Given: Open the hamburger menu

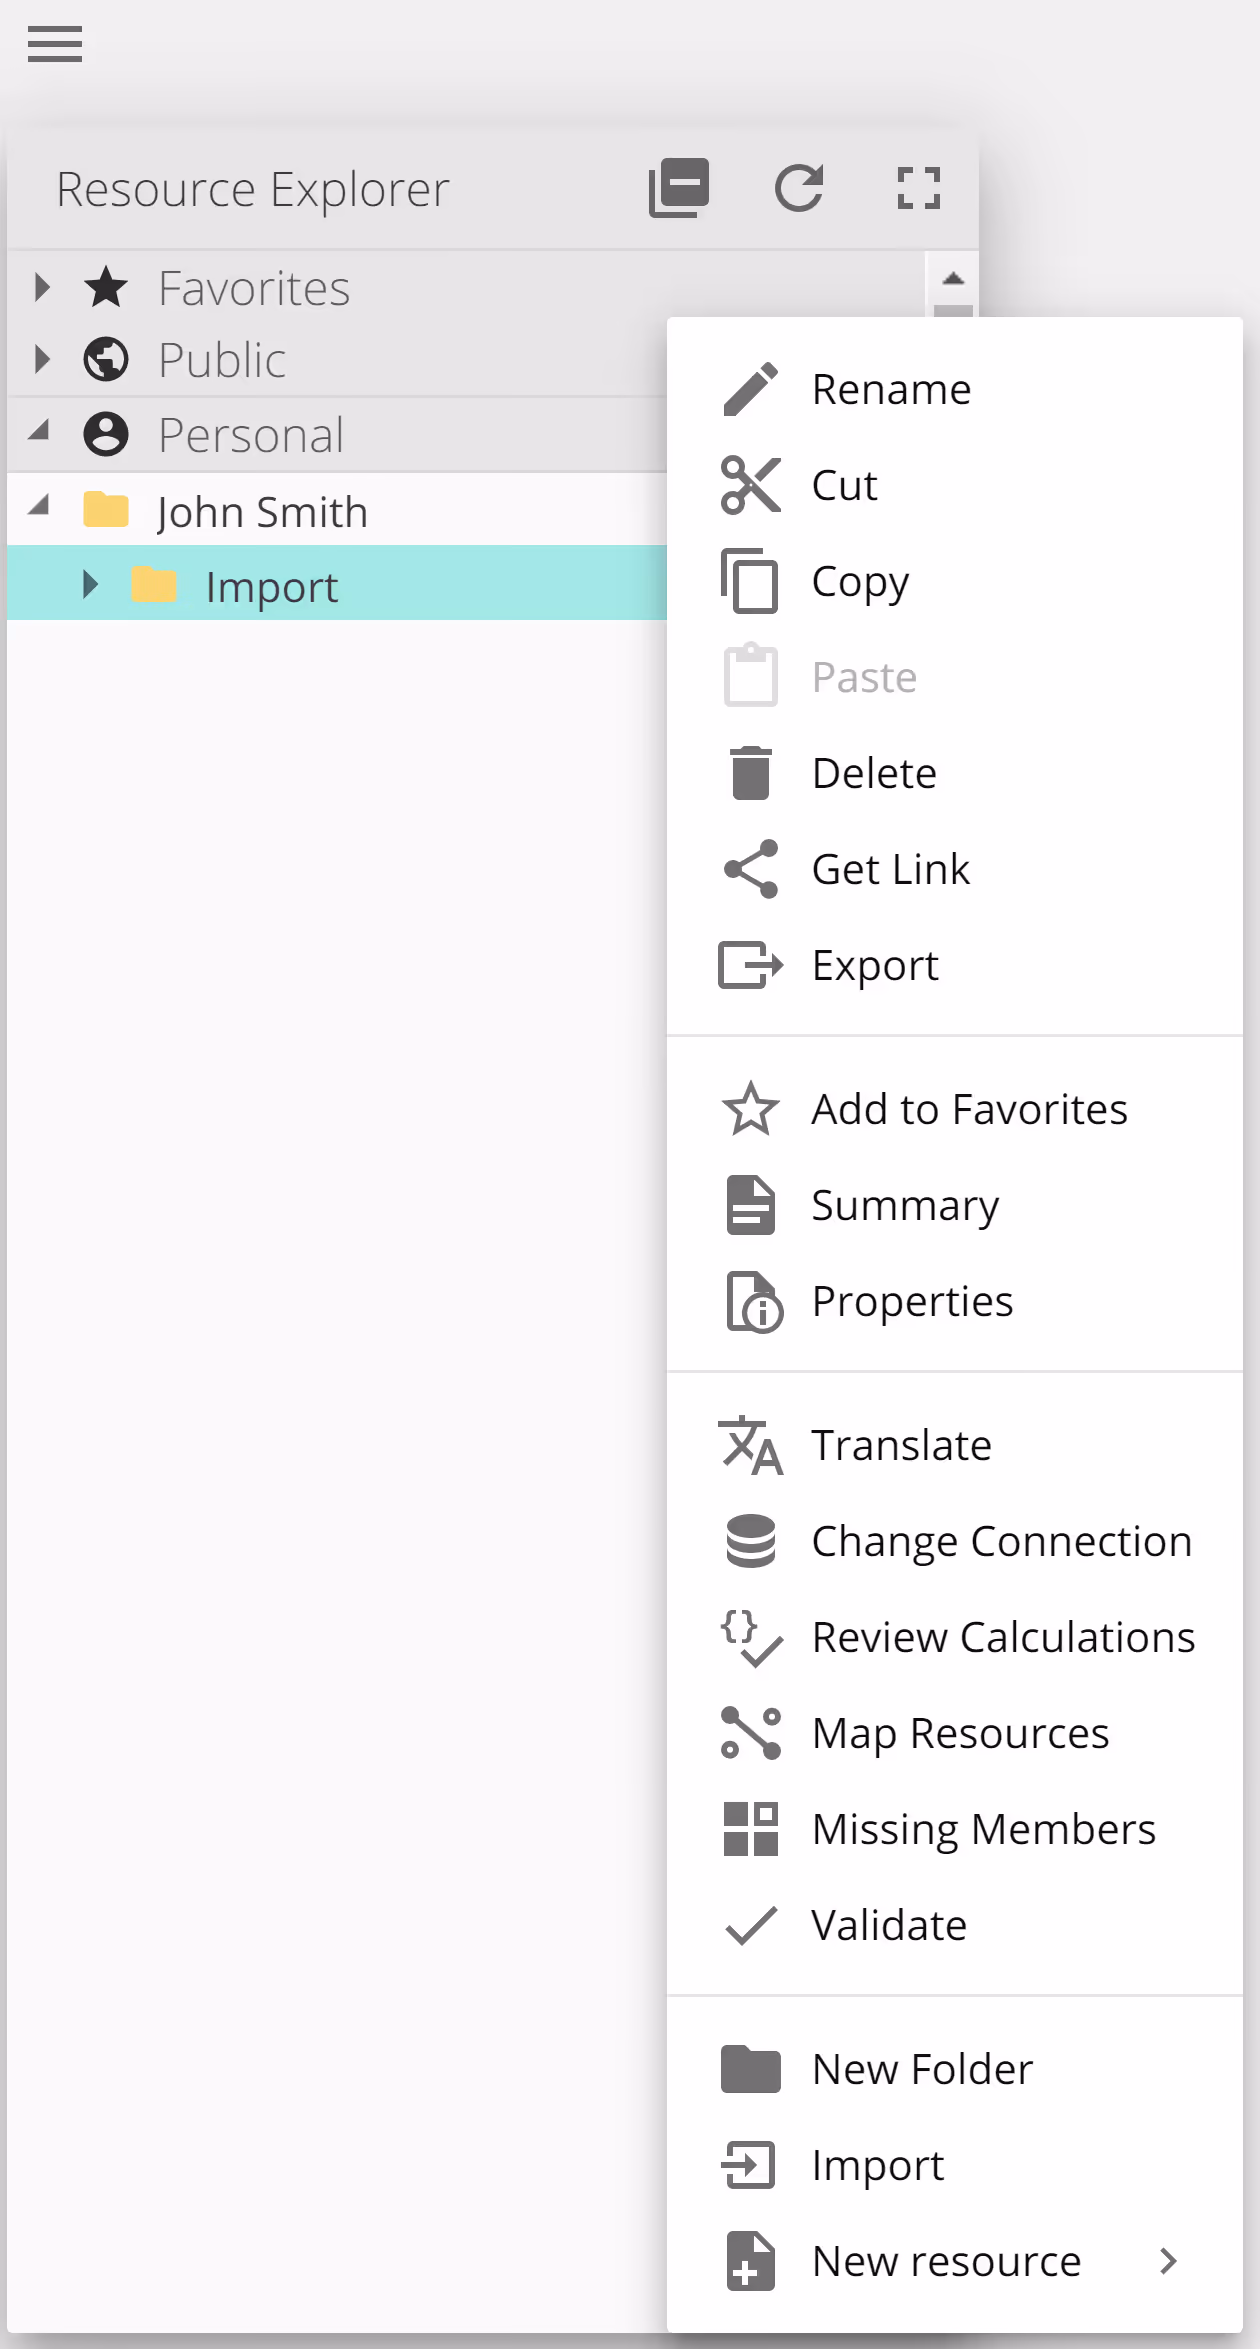Looking at the screenshot, I should (55, 44).
